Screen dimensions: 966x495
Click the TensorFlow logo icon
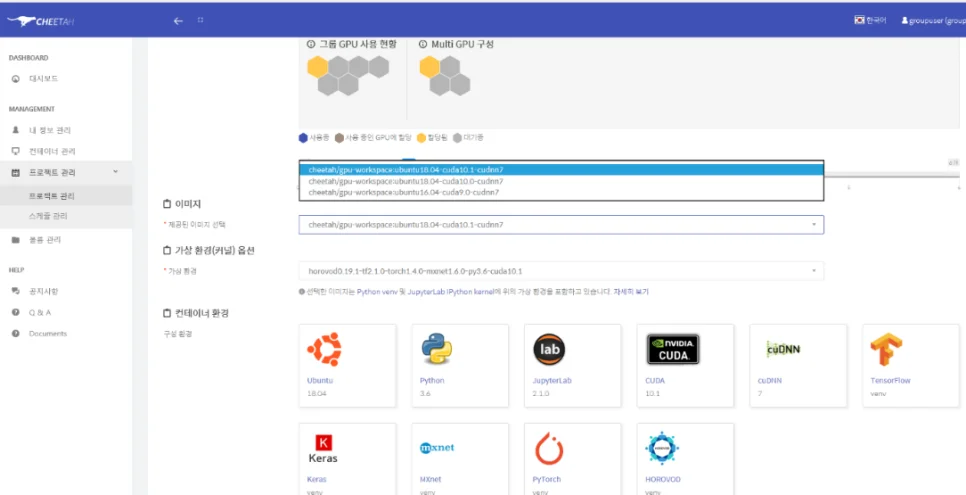885,349
